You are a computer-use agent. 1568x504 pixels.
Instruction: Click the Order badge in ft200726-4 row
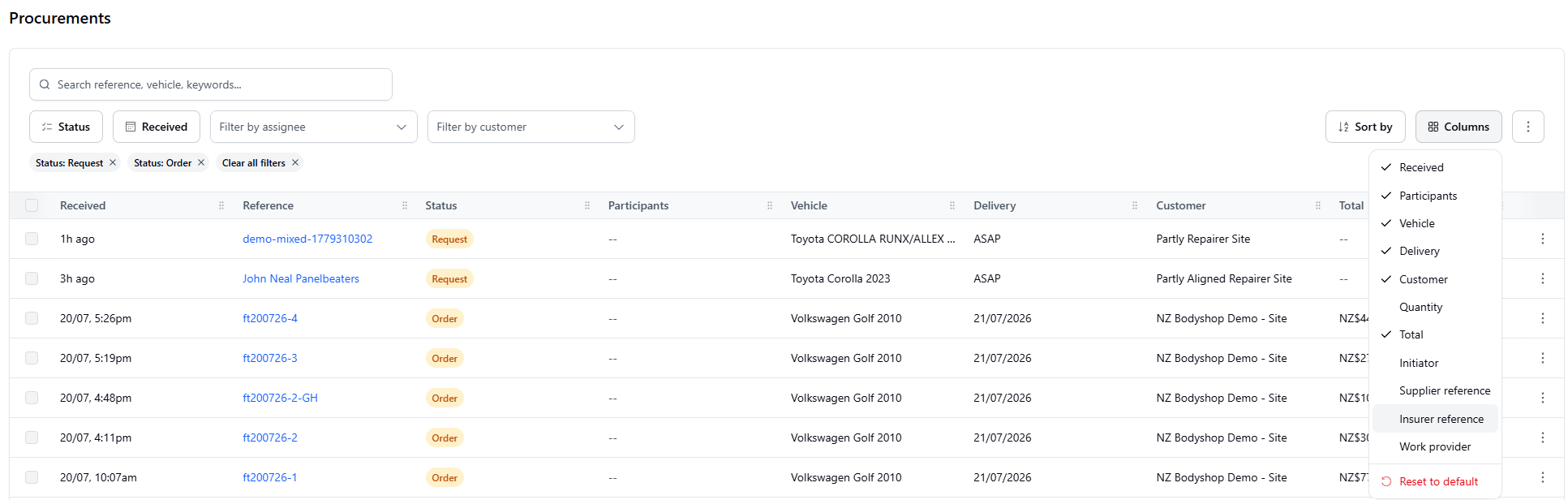(x=444, y=319)
